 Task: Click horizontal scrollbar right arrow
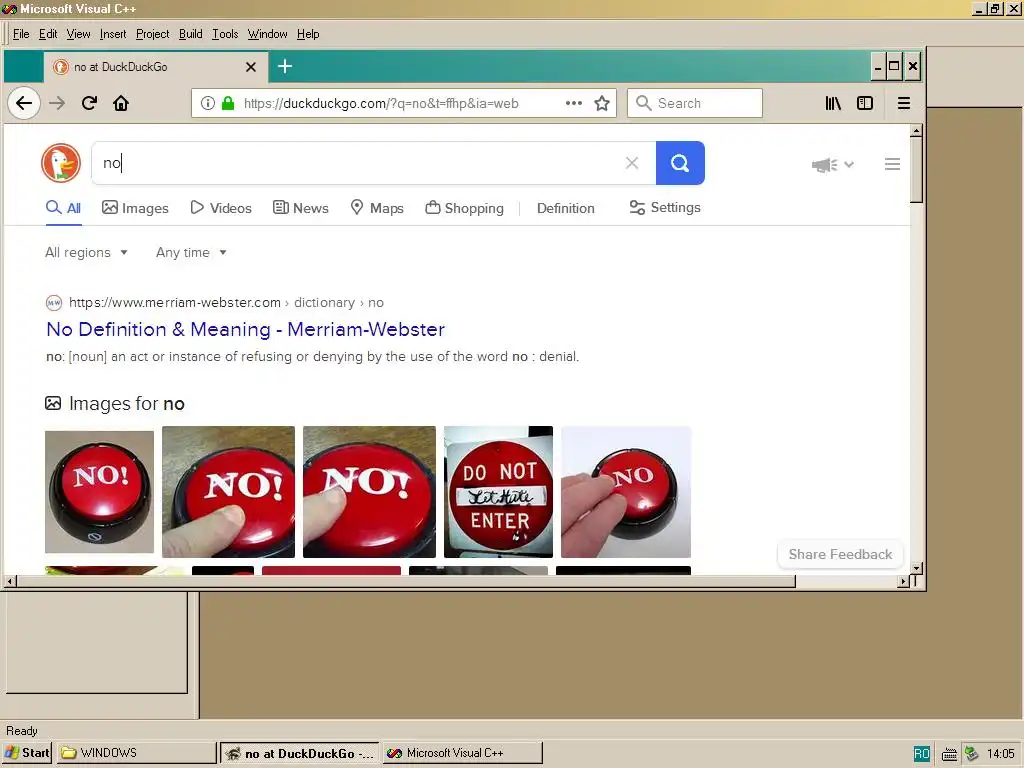(904, 581)
